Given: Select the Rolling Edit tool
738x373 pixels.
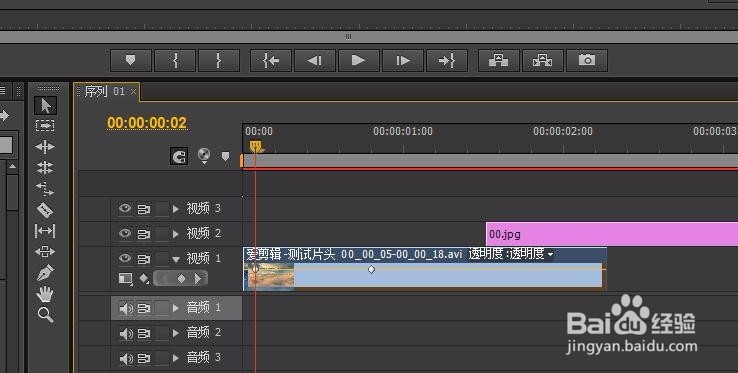Looking at the screenshot, I should (45, 168).
